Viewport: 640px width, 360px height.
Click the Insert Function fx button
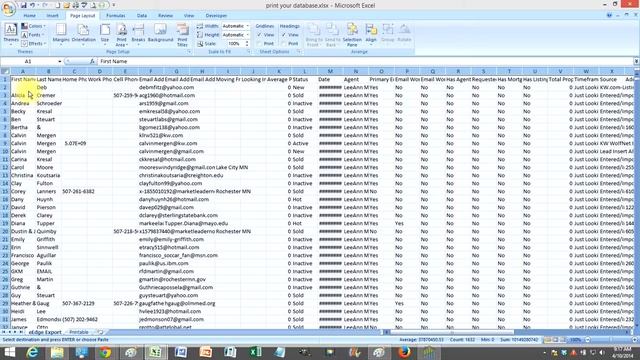pos(92,61)
